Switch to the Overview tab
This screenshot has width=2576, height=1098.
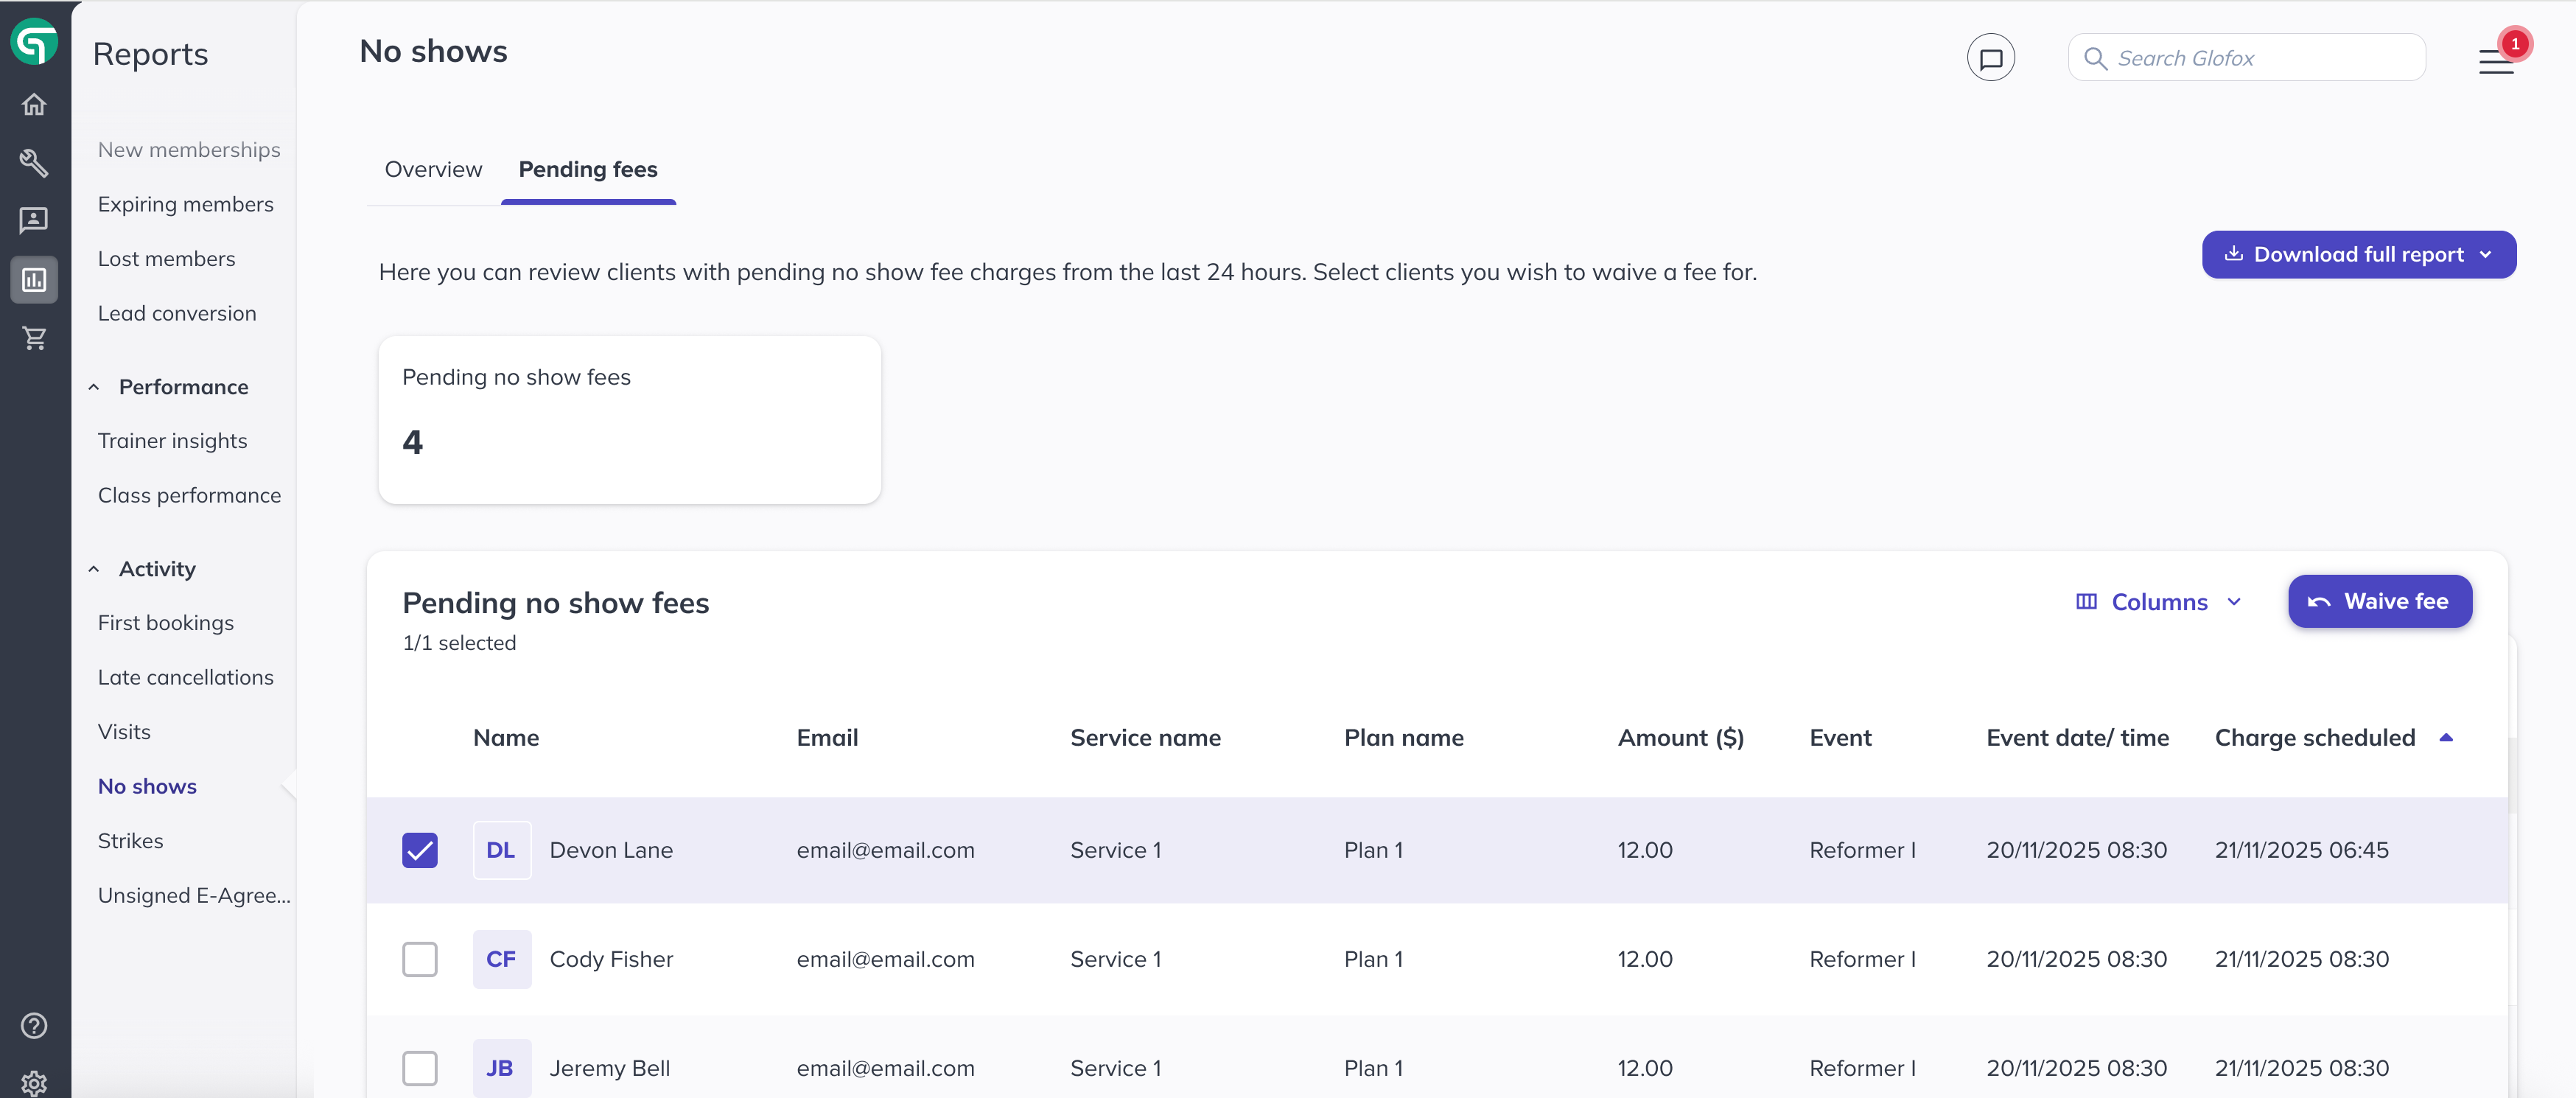tap(433, 170)
